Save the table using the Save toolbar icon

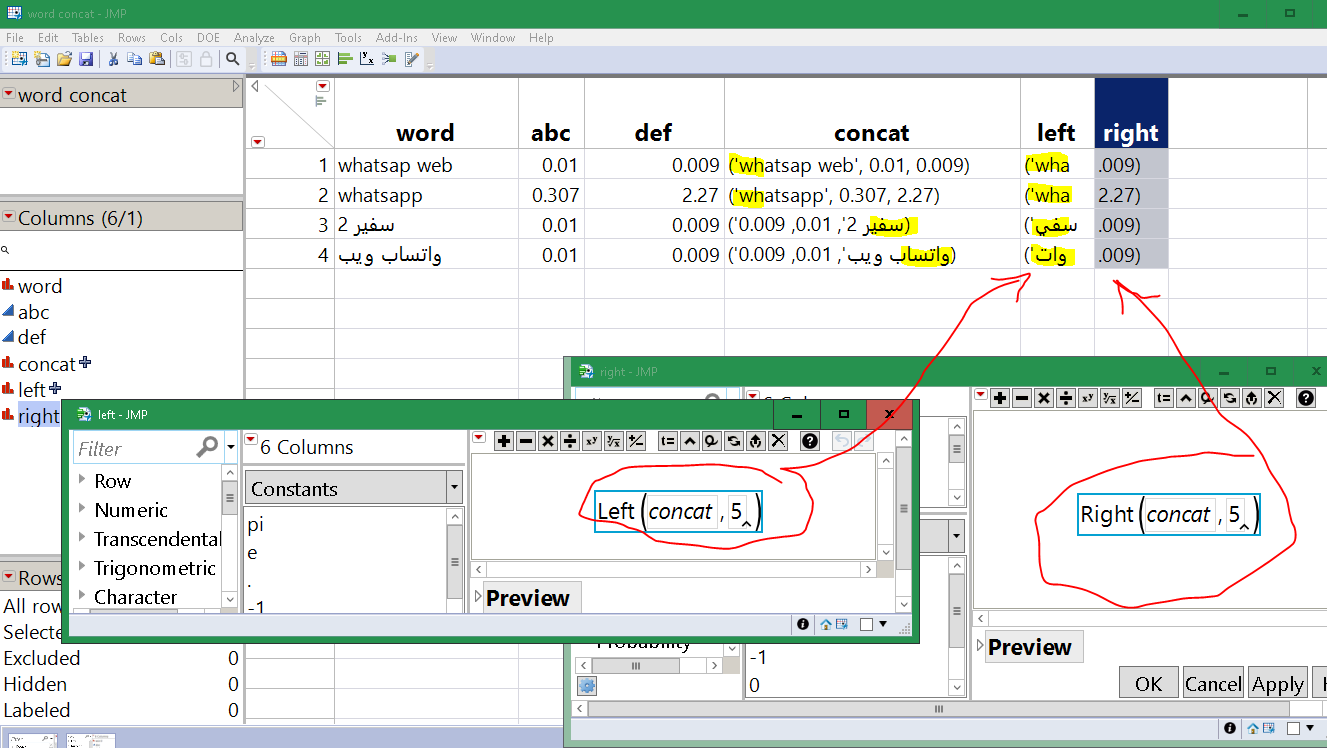86,59
